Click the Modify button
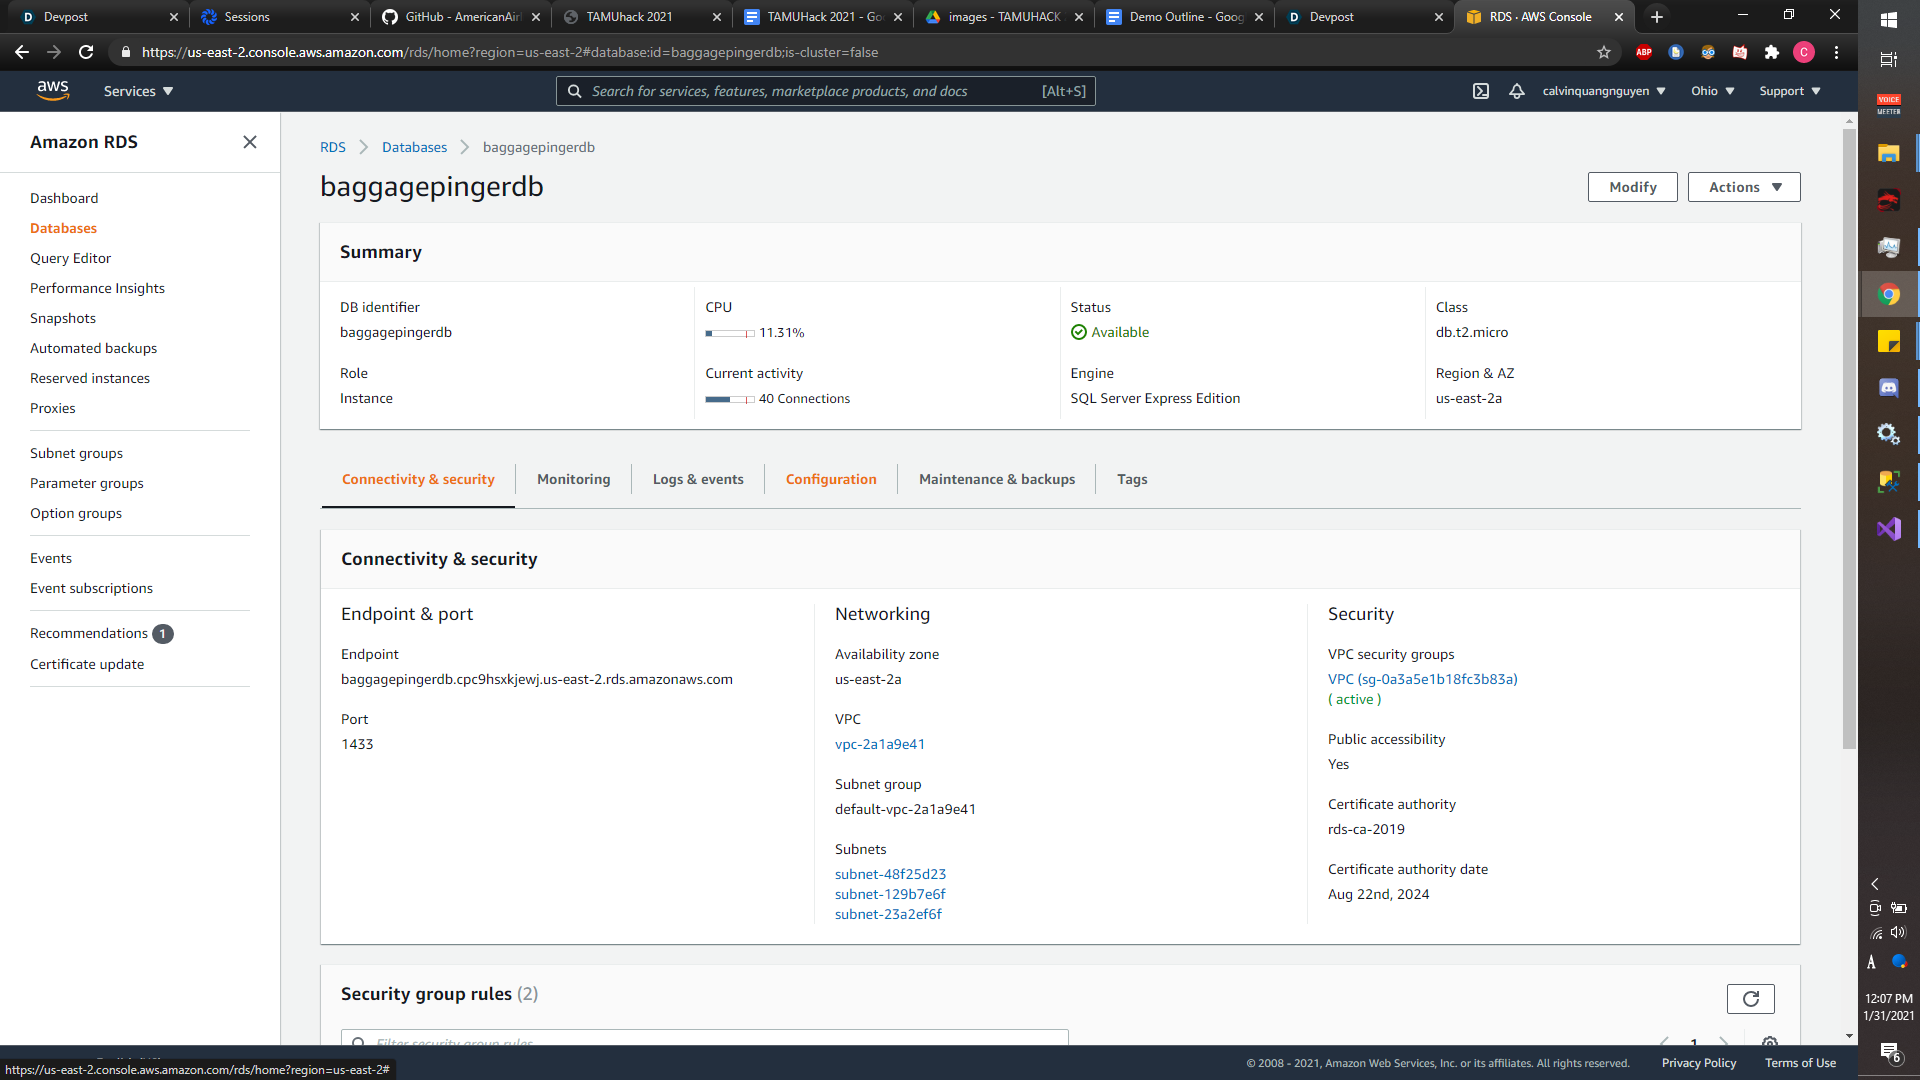Image resolution: width=1920 pixels, height=1080 pixels. 1632,187
